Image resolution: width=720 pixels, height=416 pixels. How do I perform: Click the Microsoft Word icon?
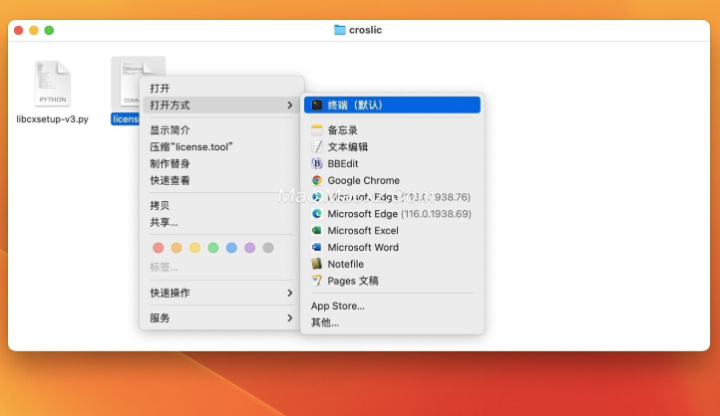317,247
